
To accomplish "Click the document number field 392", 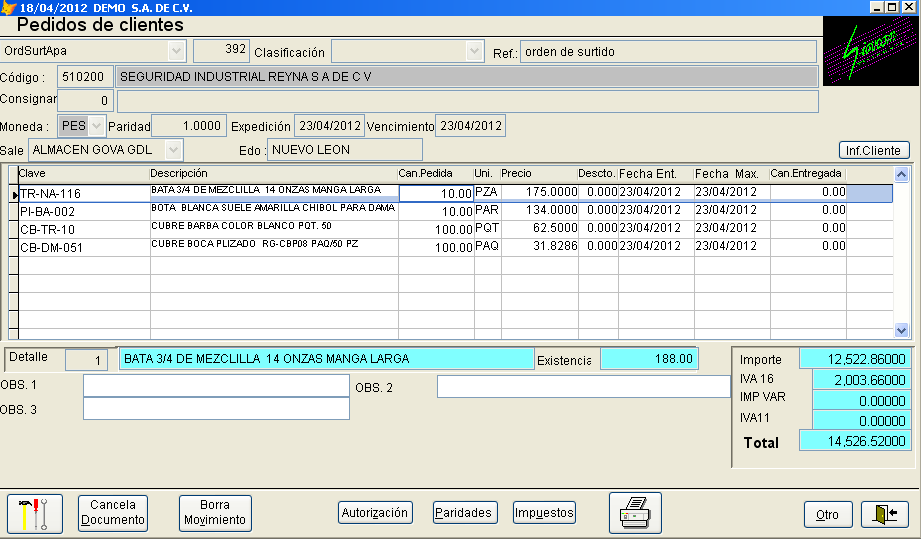I will 221,50.
